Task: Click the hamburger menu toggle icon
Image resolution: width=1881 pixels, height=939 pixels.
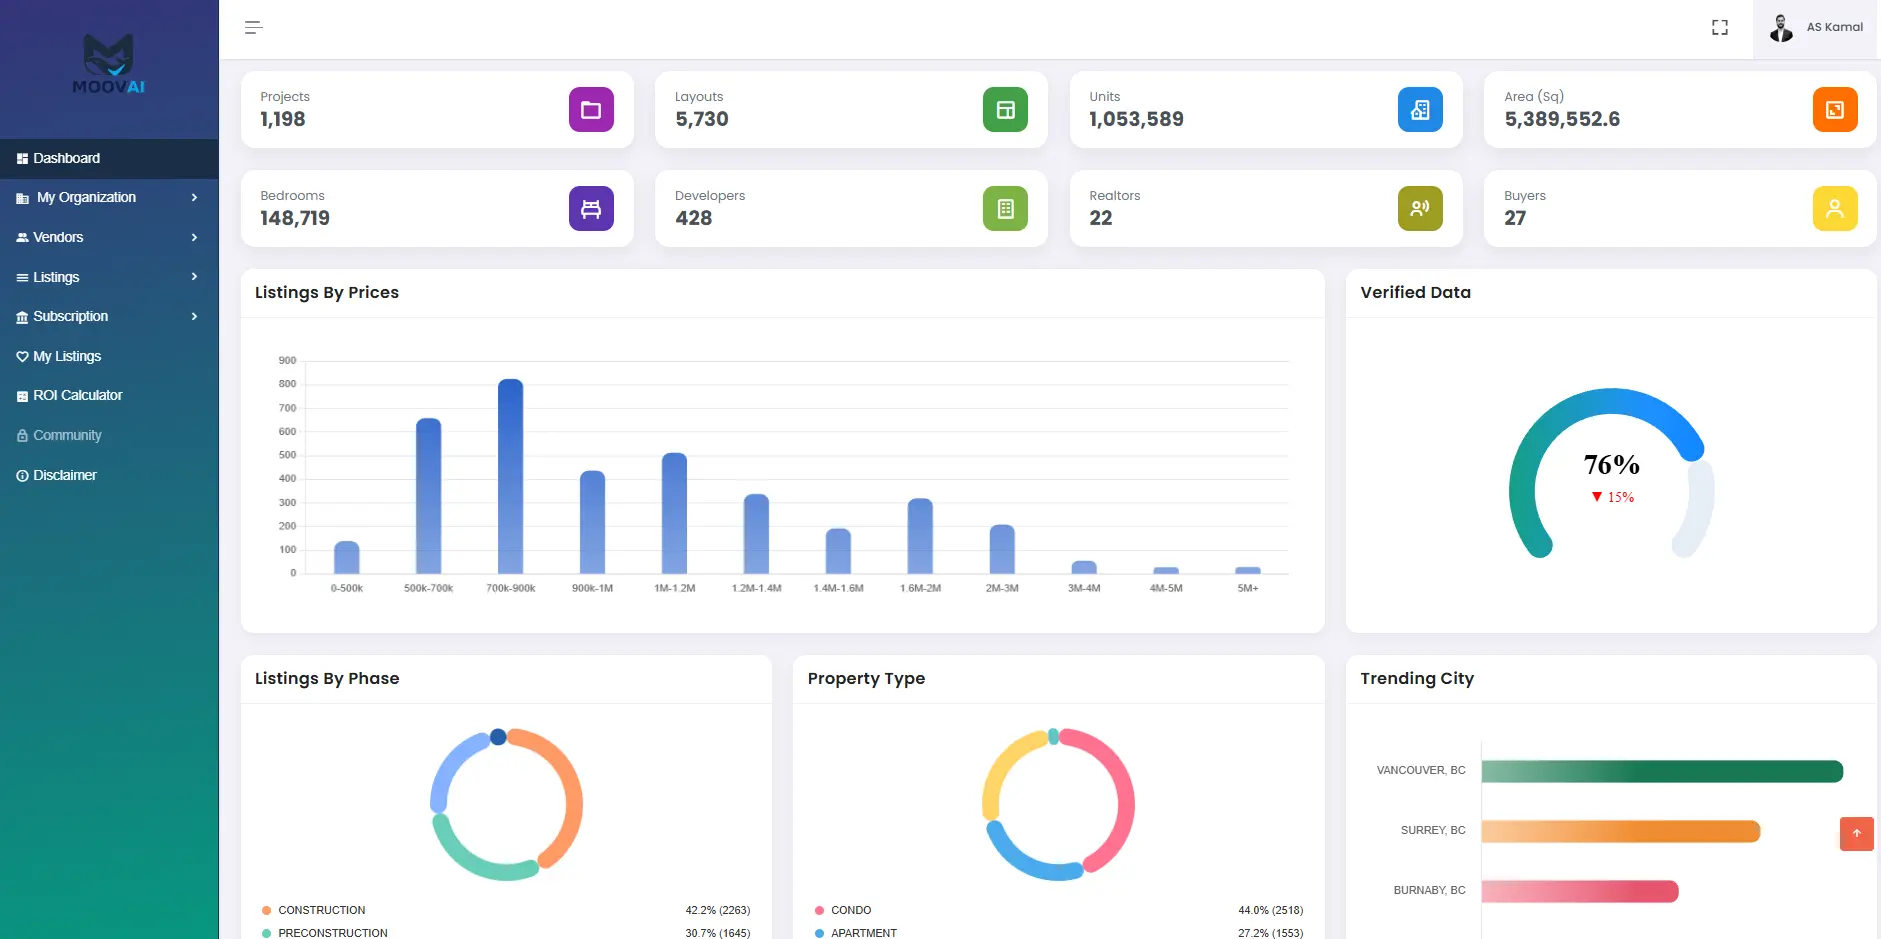Action: pyautogui.click(x=253, y=28)
